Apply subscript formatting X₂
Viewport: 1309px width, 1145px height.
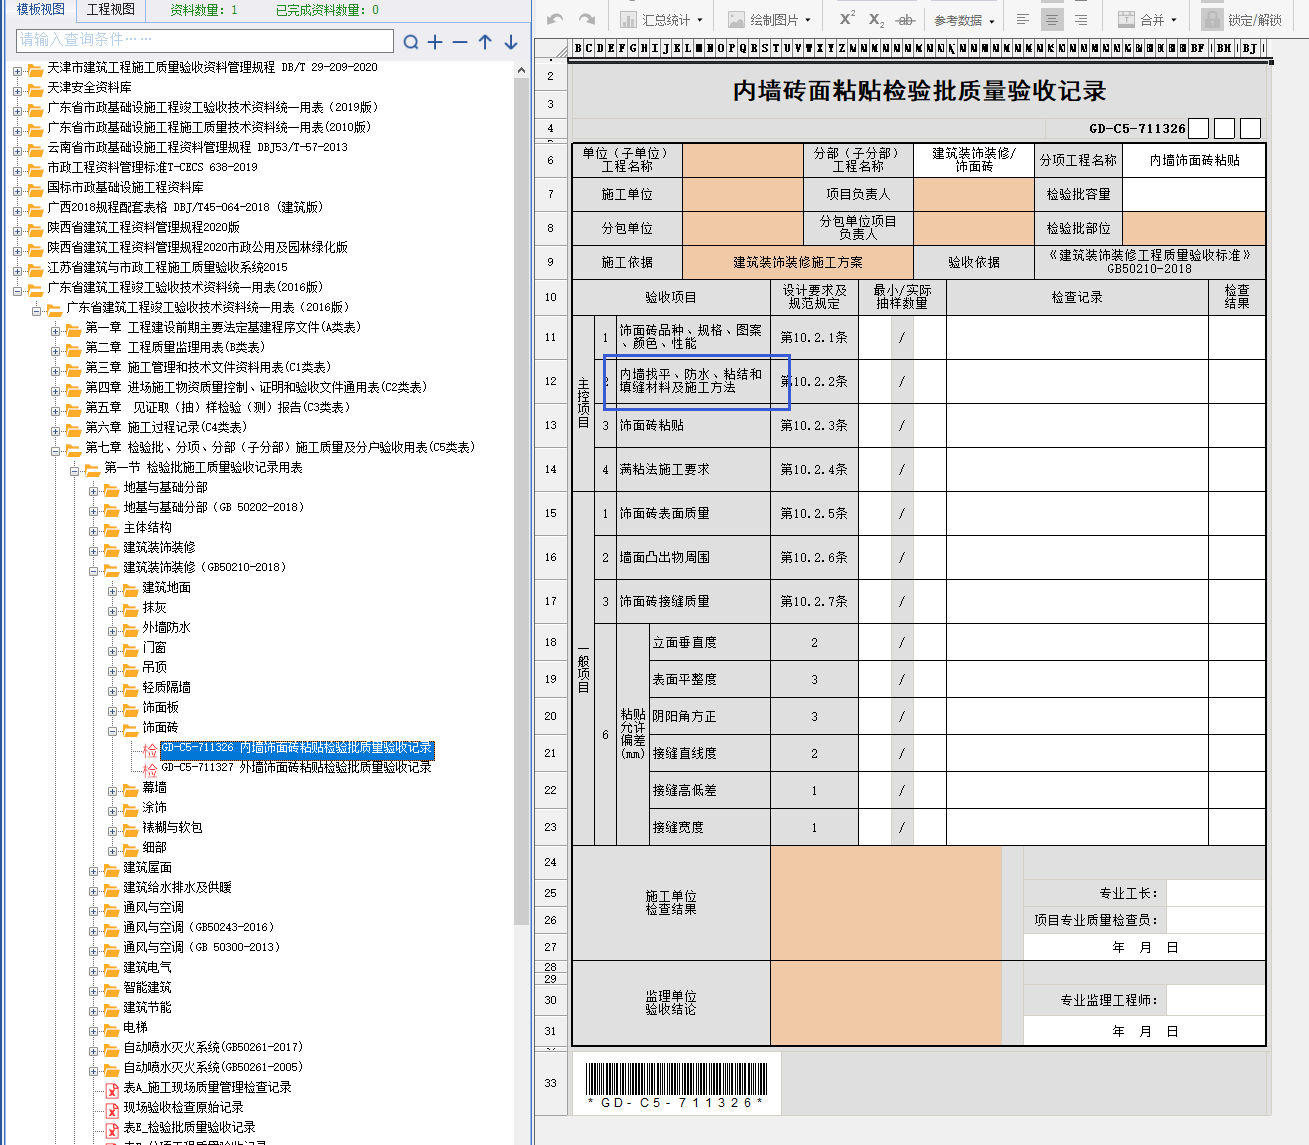click(876, 19)
